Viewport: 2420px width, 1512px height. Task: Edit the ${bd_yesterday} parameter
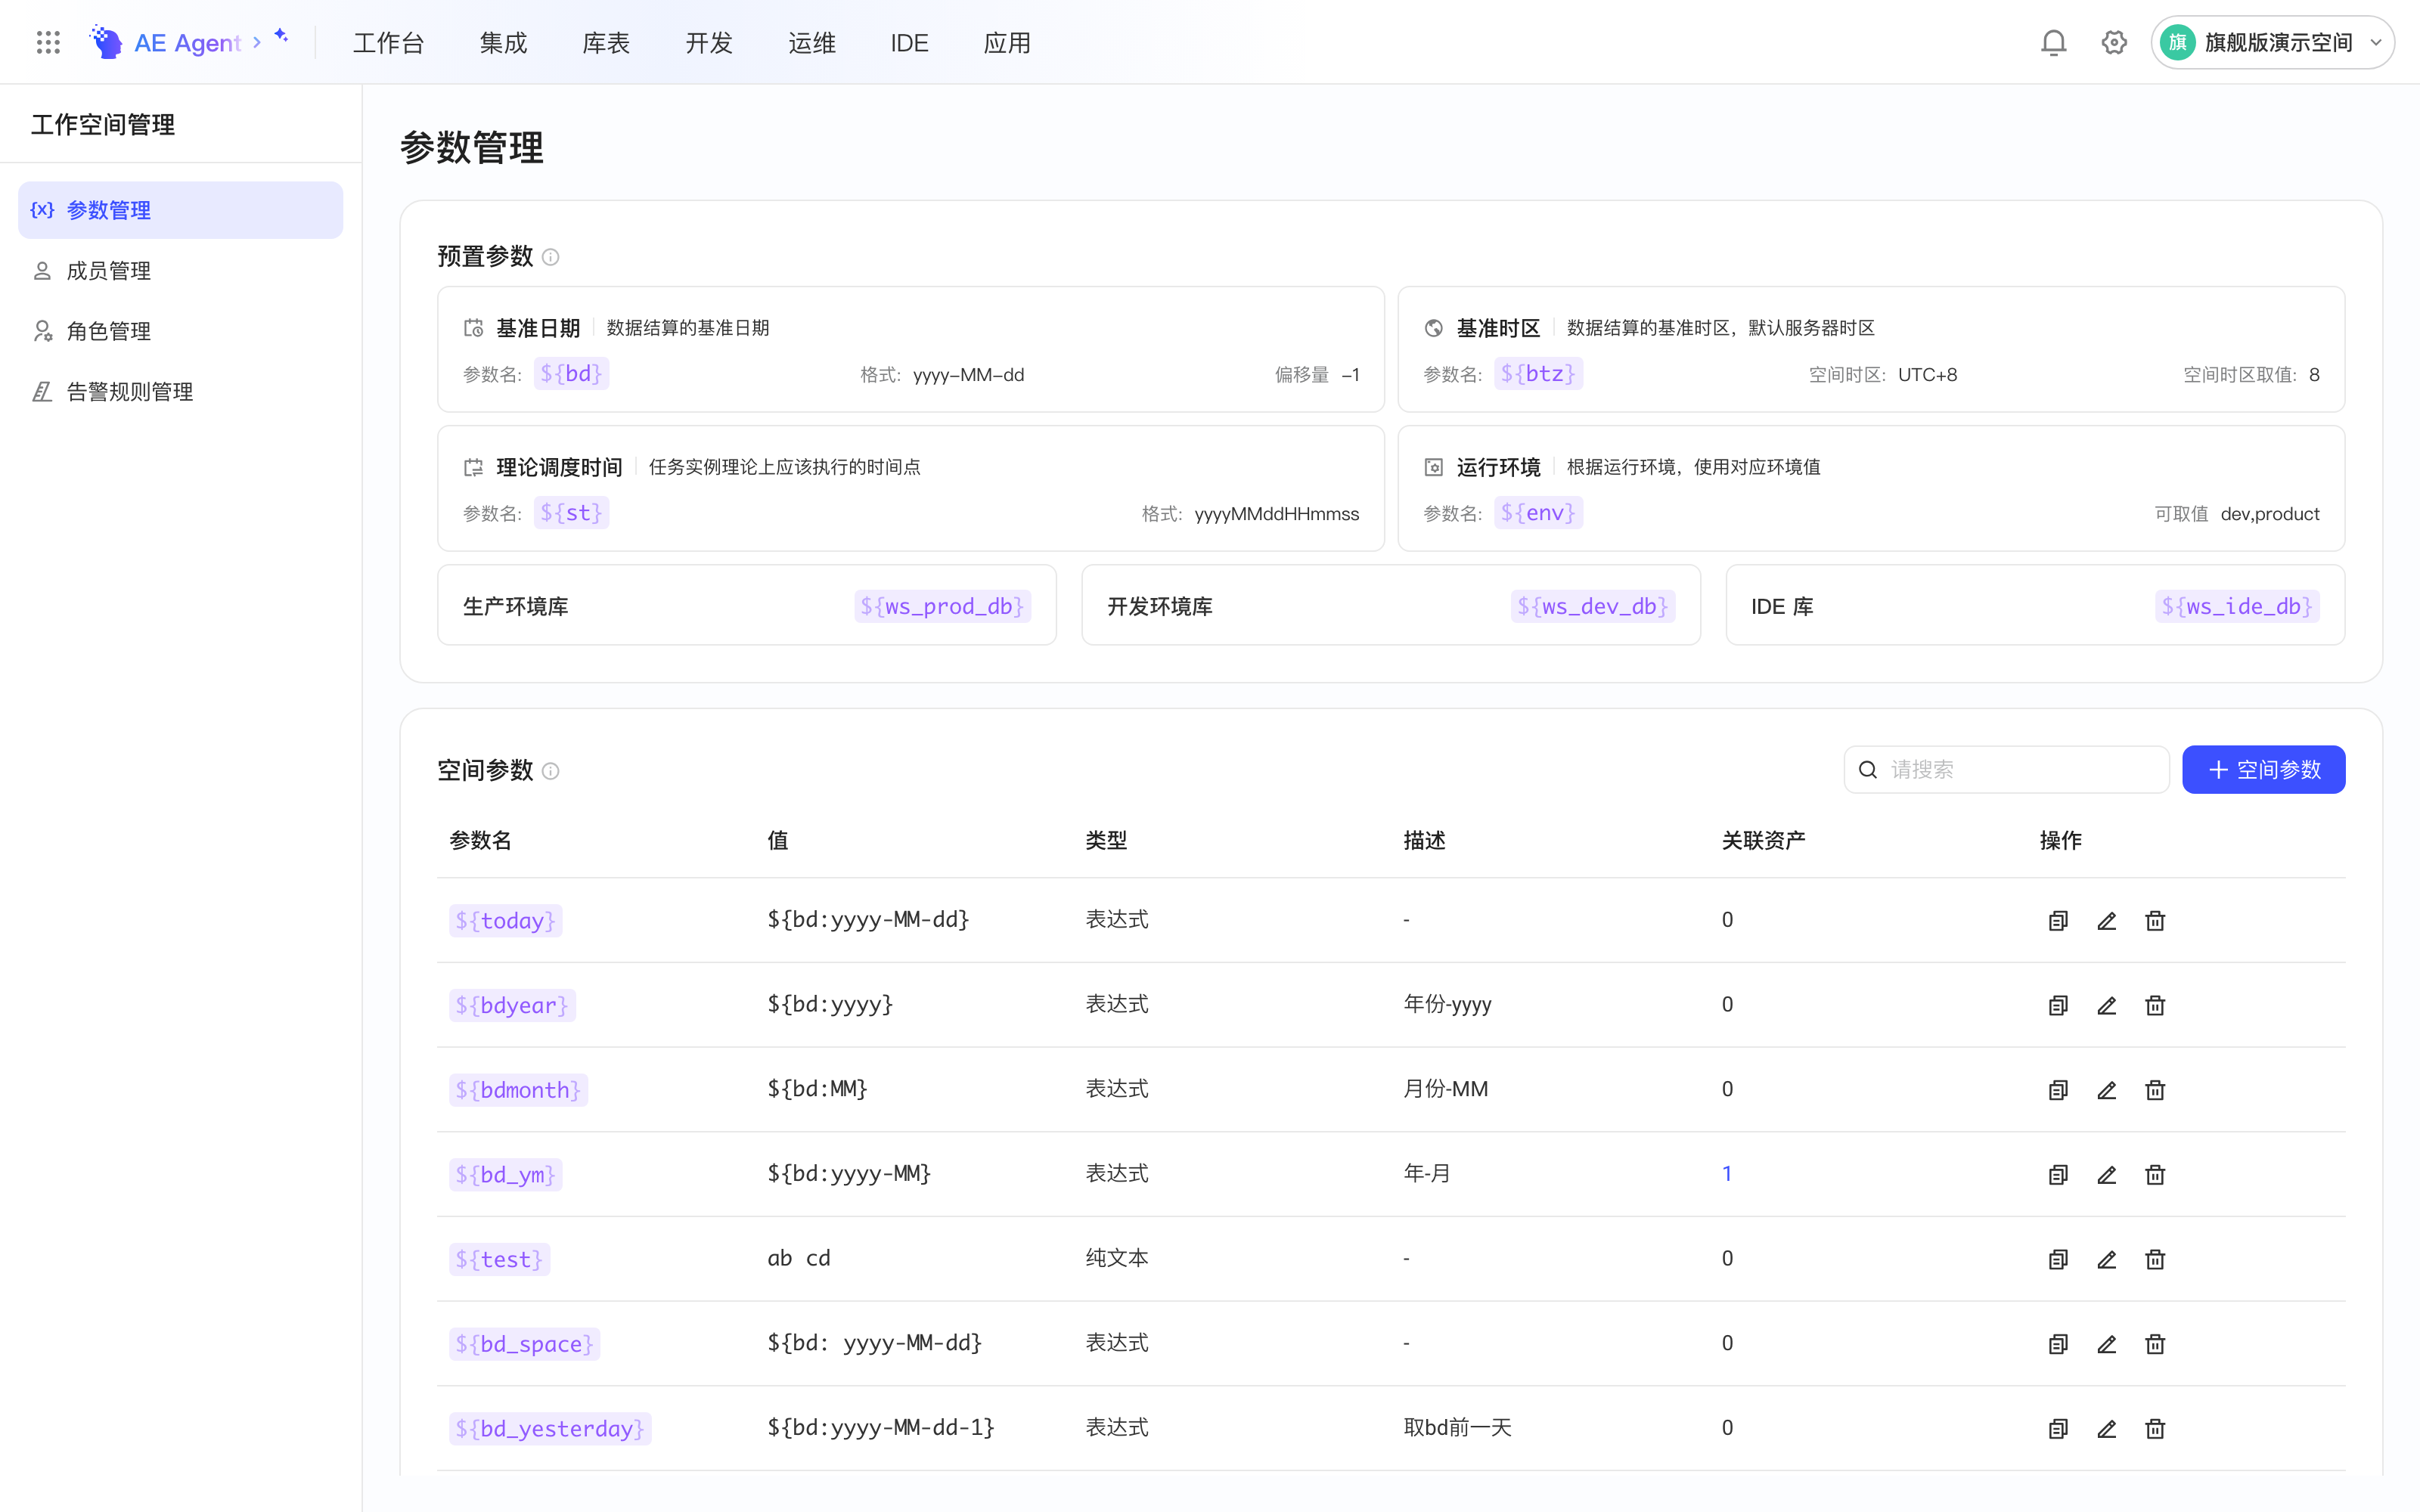2106,1429
